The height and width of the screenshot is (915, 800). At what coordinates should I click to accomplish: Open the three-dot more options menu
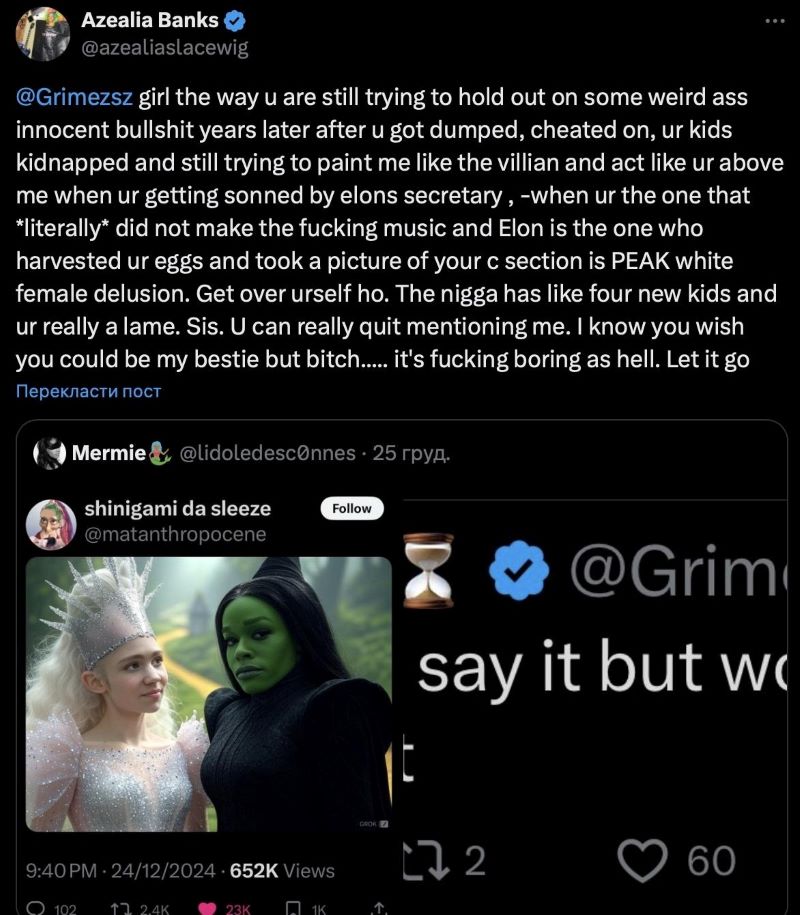tap(774, 21)
